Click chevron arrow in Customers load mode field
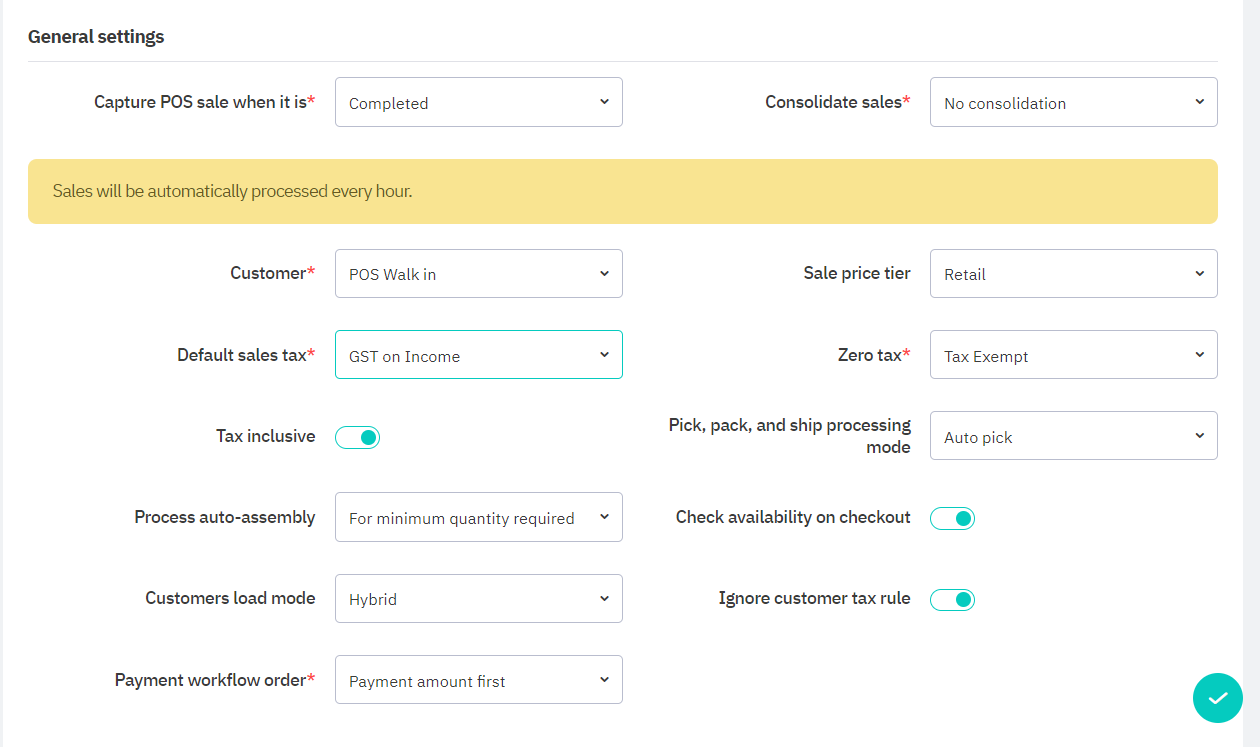Screen dimensions: 1260x747 click(x=604, y=598)
